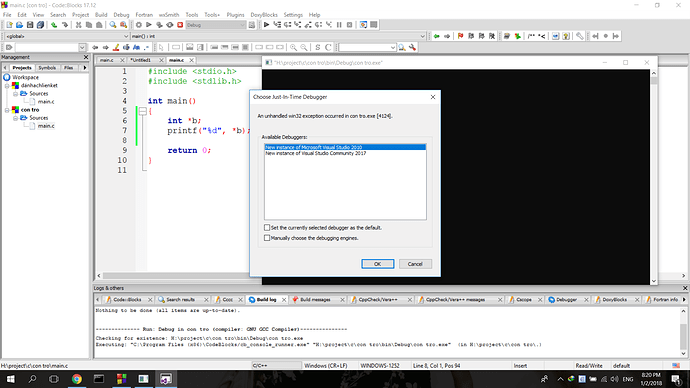Screen dimensions: 690x388
Task: Open the Plugins menu
Action: point(235,15)
